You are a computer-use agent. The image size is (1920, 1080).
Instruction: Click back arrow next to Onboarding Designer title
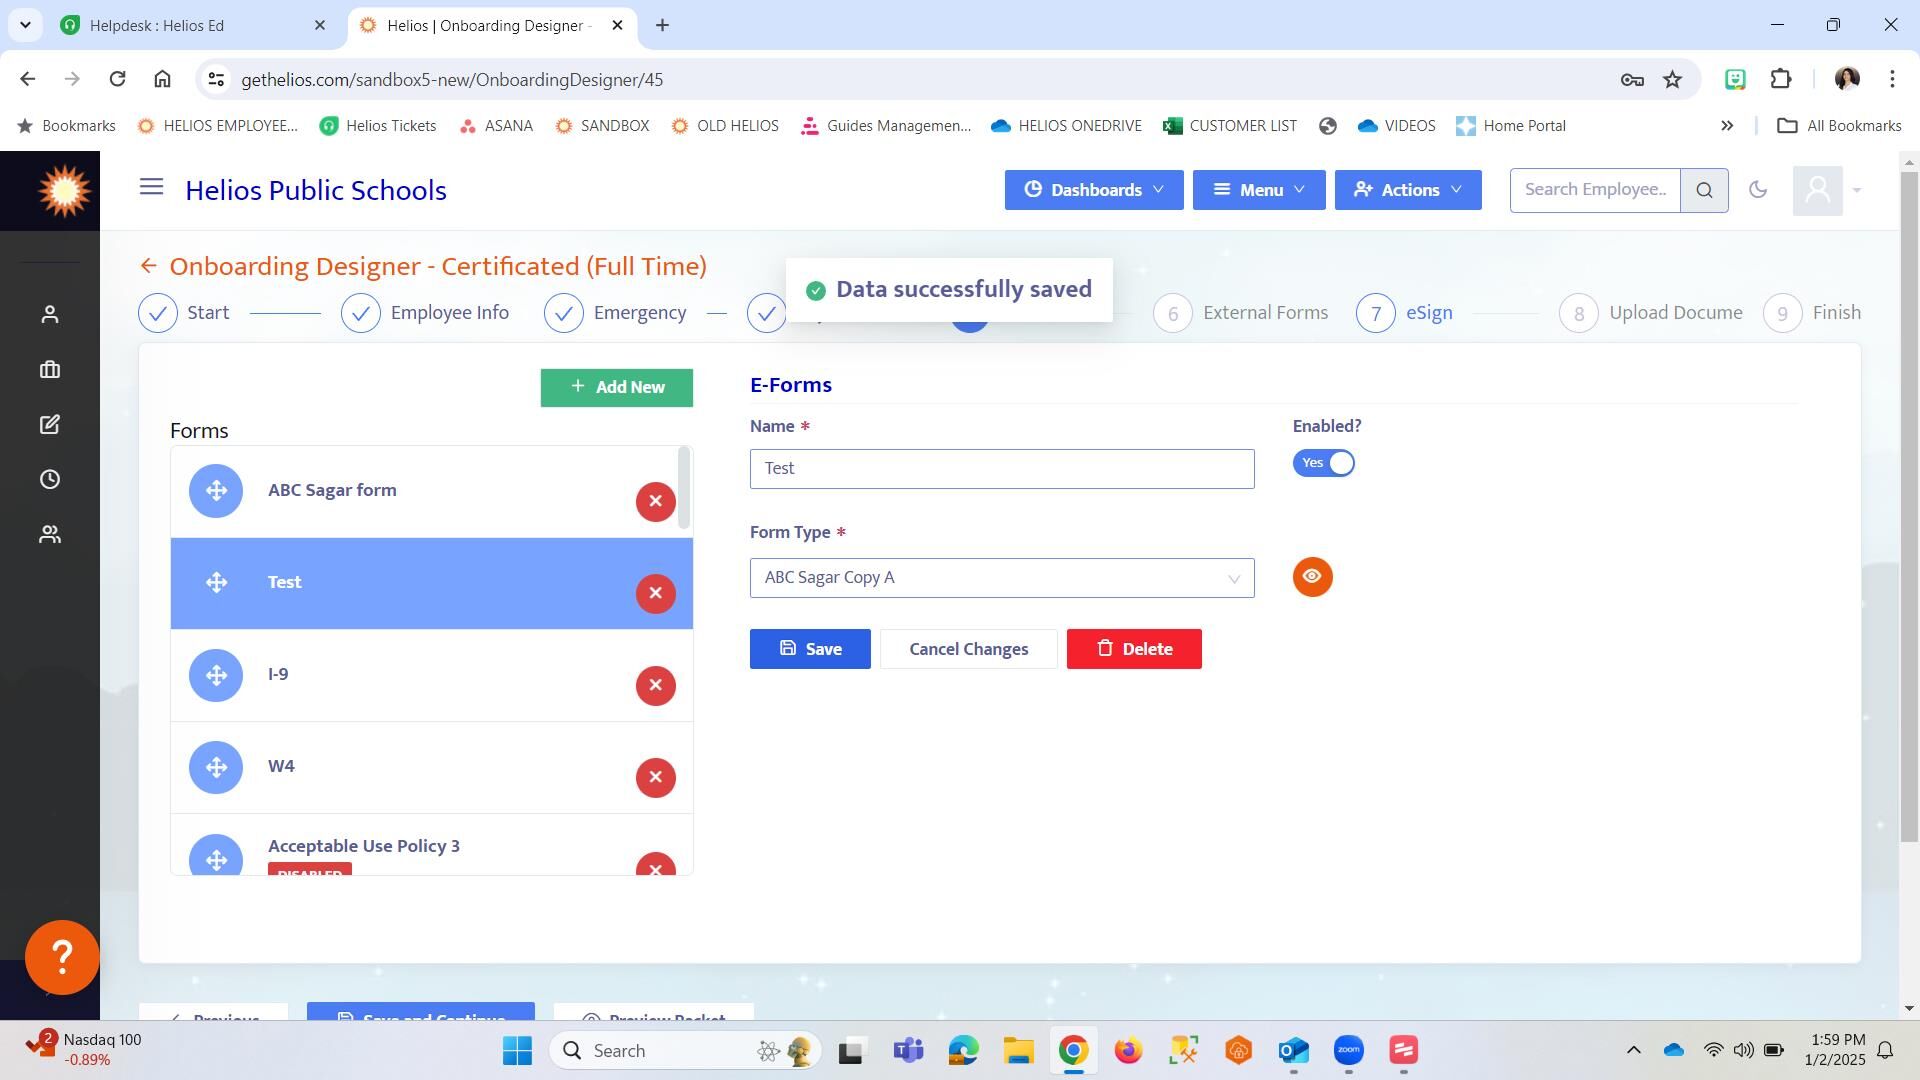[x=148, y=266]
